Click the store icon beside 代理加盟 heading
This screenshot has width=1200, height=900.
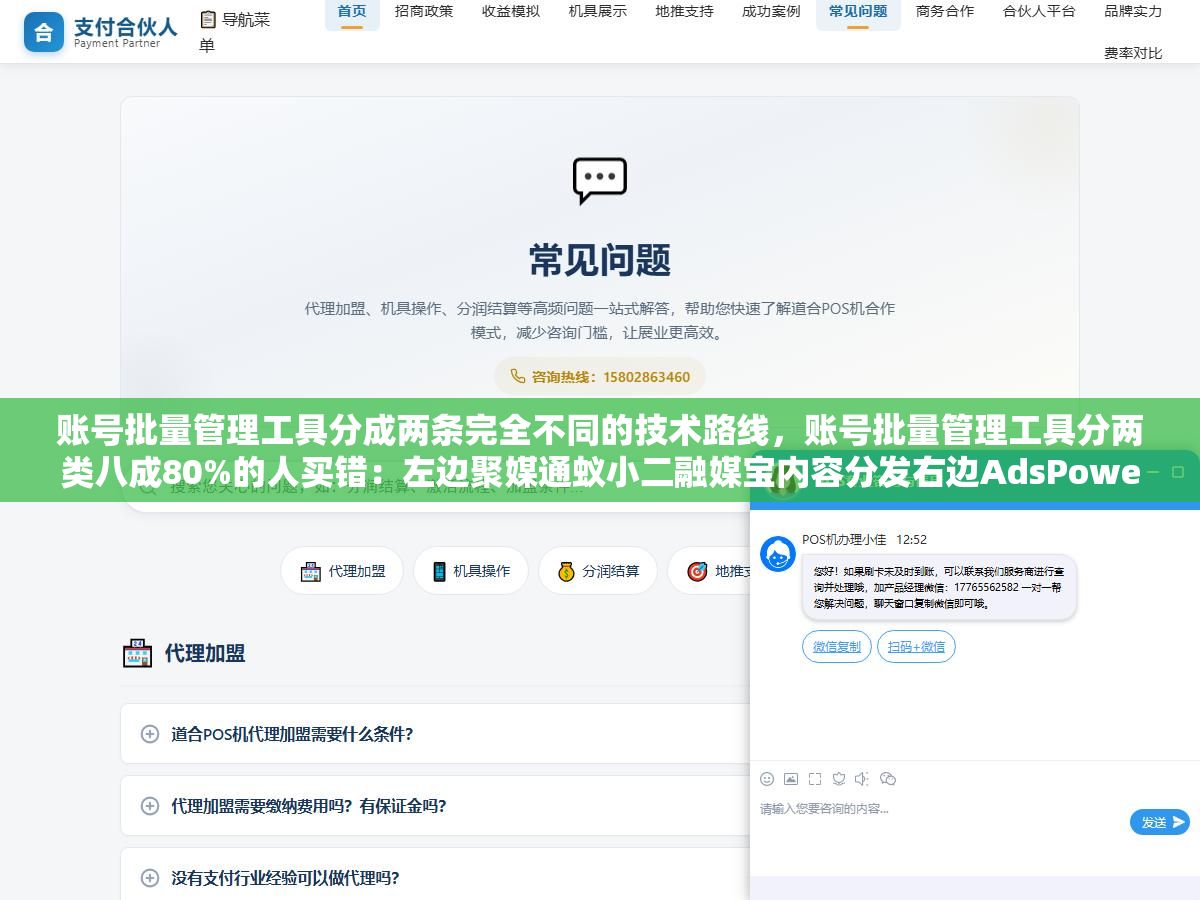pos(137,654)
